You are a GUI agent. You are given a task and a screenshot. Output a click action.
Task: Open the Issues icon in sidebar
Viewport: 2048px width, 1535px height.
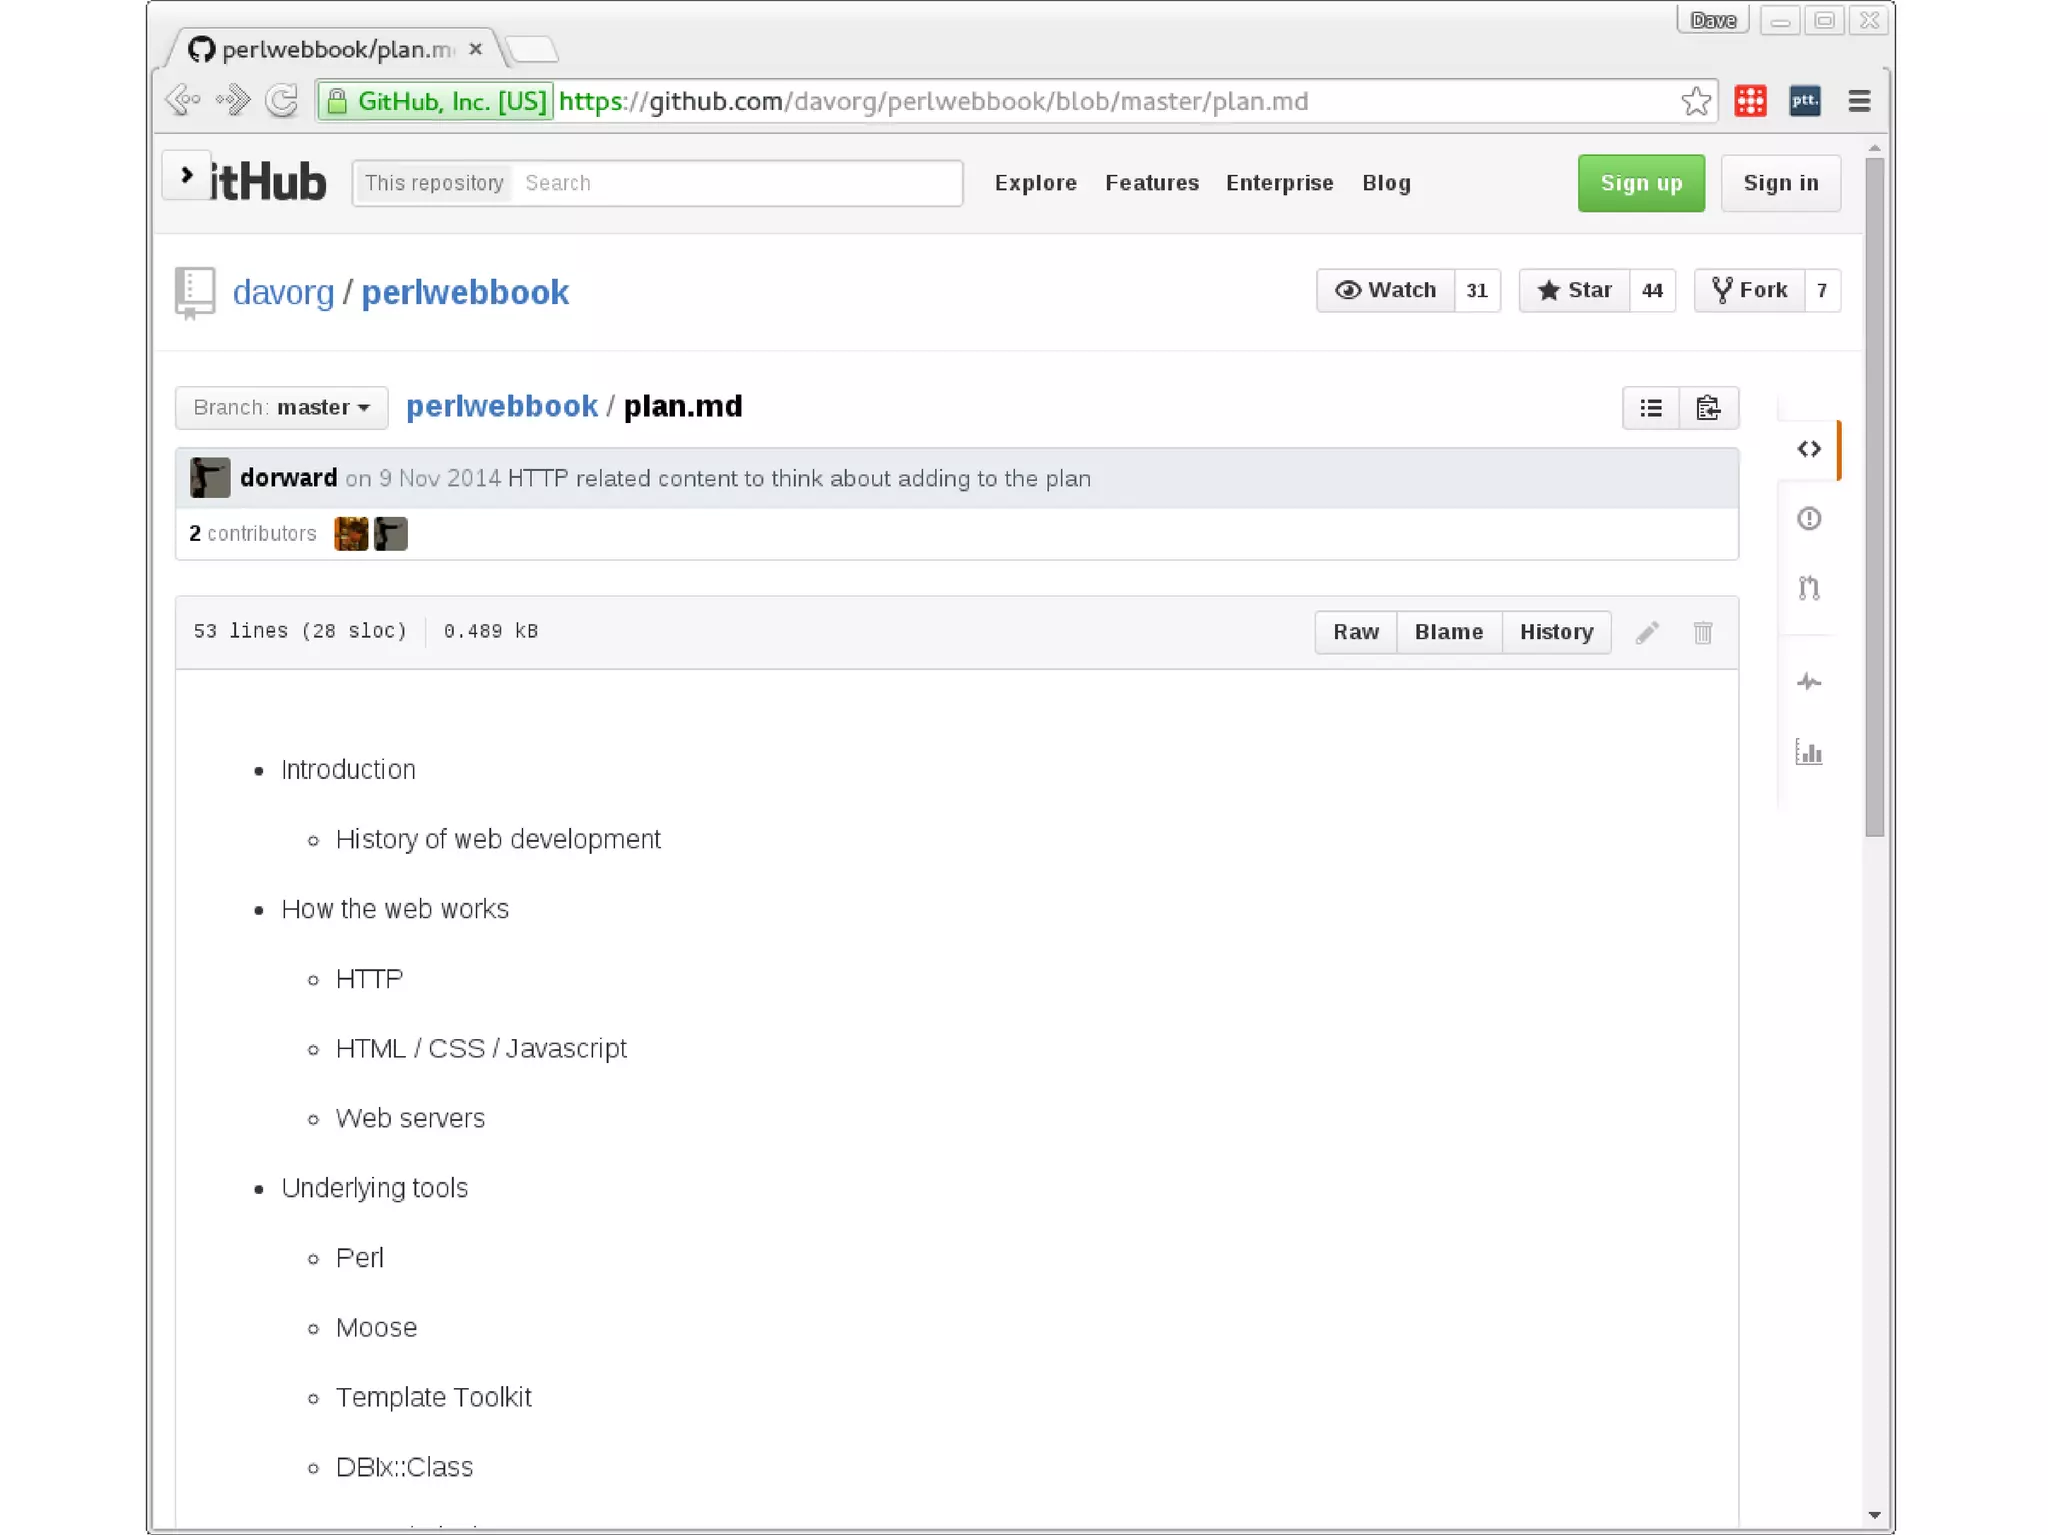coord(1808,518)
